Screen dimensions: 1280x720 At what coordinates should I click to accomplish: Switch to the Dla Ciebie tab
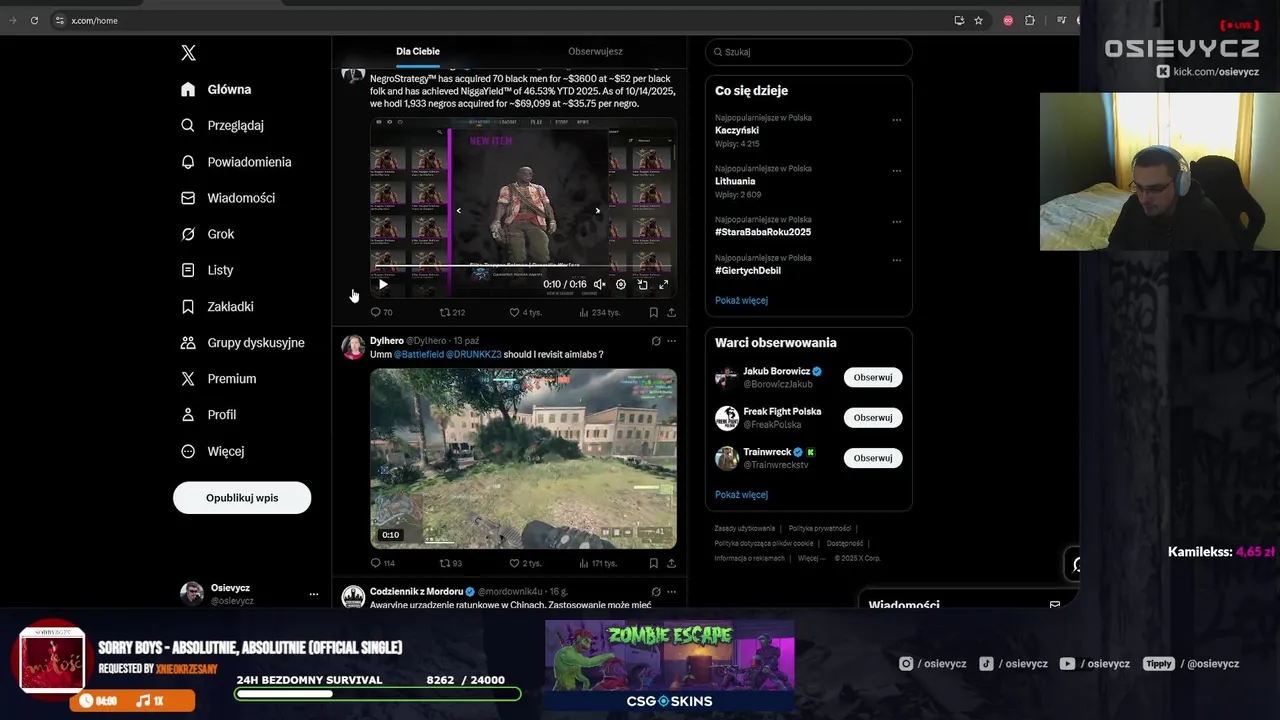coord(418,51)
